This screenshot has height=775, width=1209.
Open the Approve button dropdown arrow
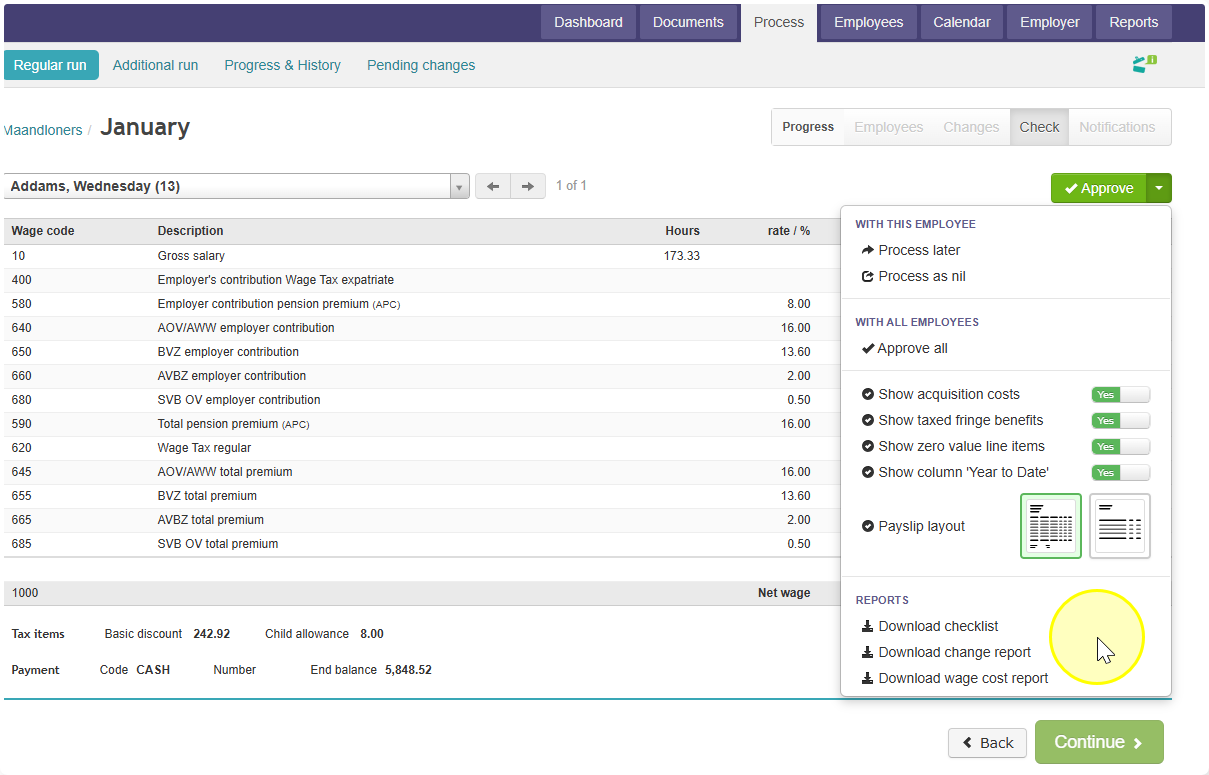tap(1159, 188)
